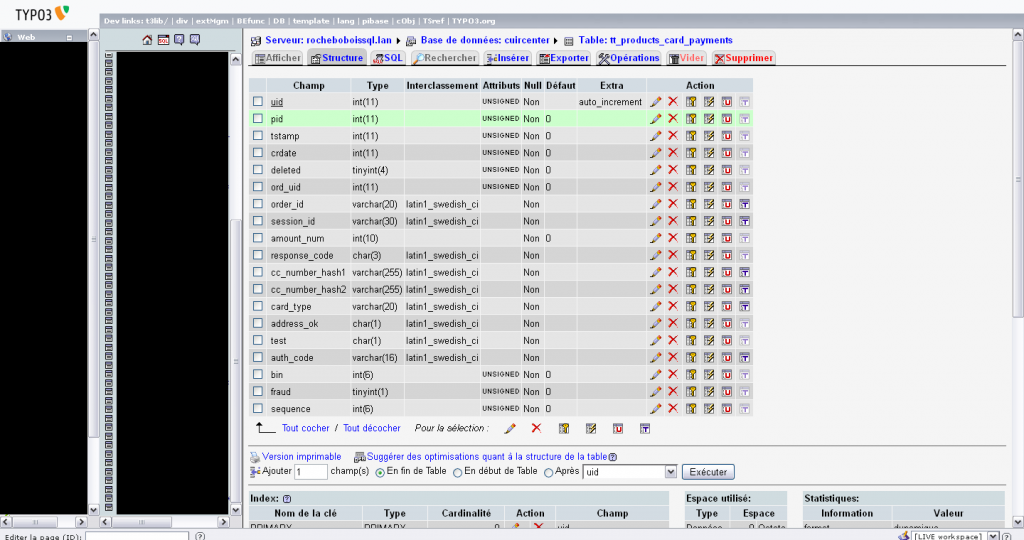
Task: Check the uid field checkbox
Action: [x=258, y=102]
